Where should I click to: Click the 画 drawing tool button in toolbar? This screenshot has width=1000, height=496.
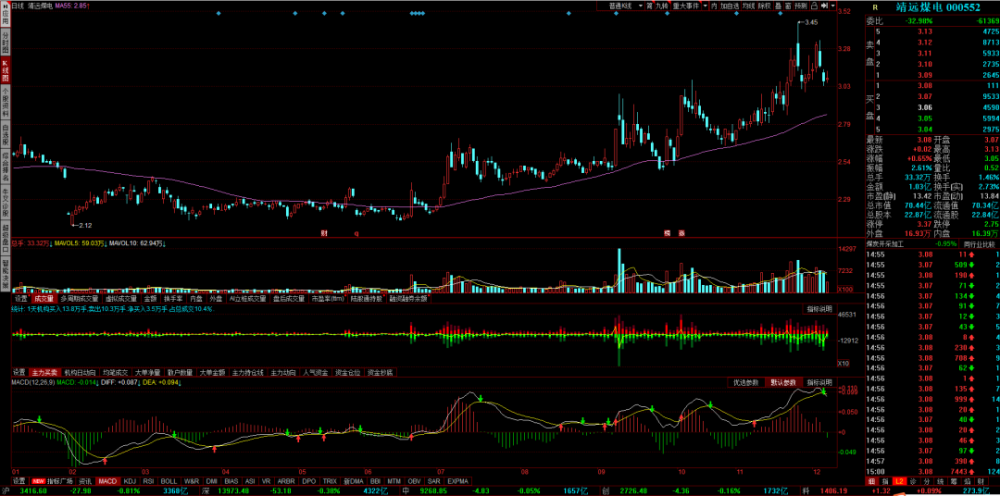(789, 5)
